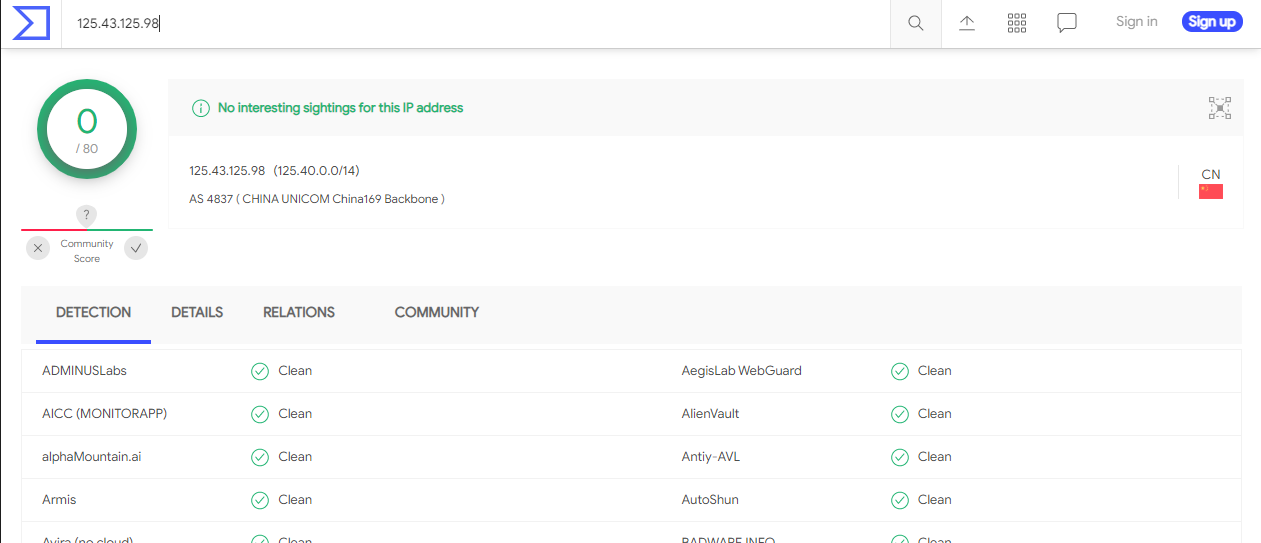Open the upload file icon
This screenshot has width=1261, height=543.
967,23
